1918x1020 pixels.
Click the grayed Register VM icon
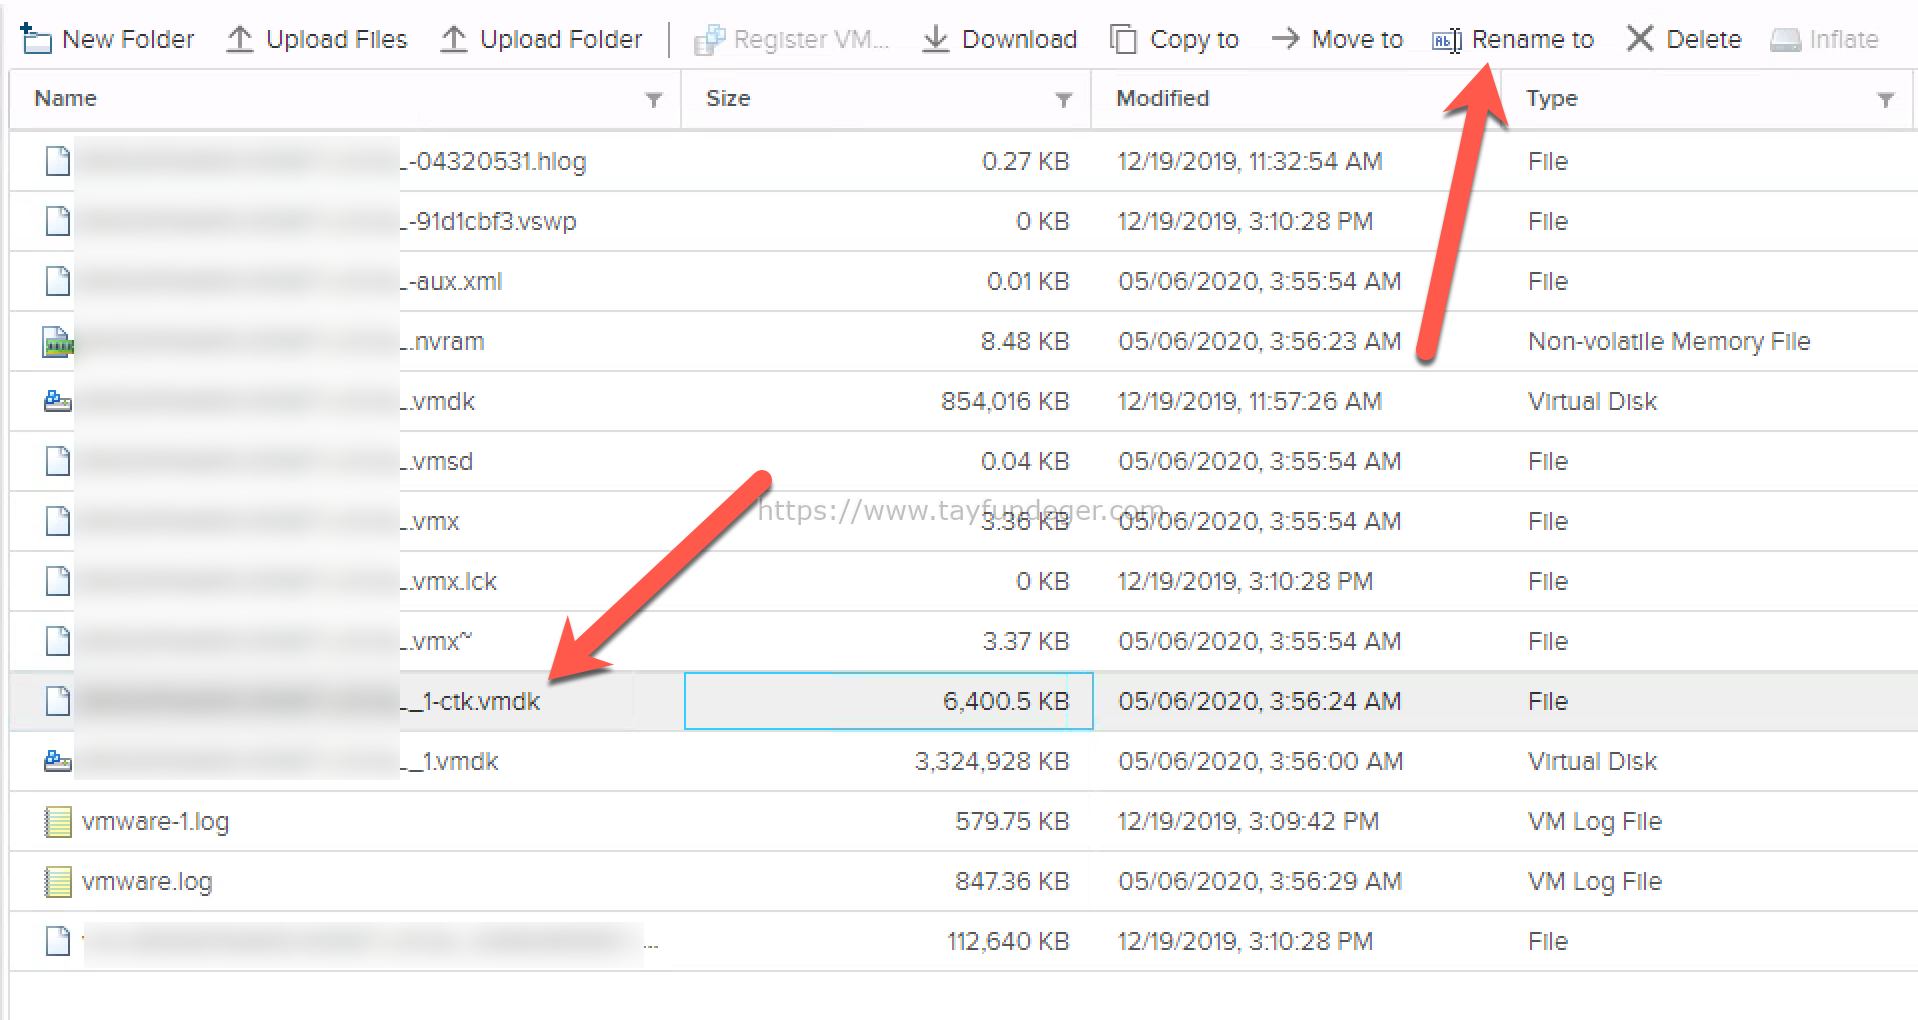(709, 40)
